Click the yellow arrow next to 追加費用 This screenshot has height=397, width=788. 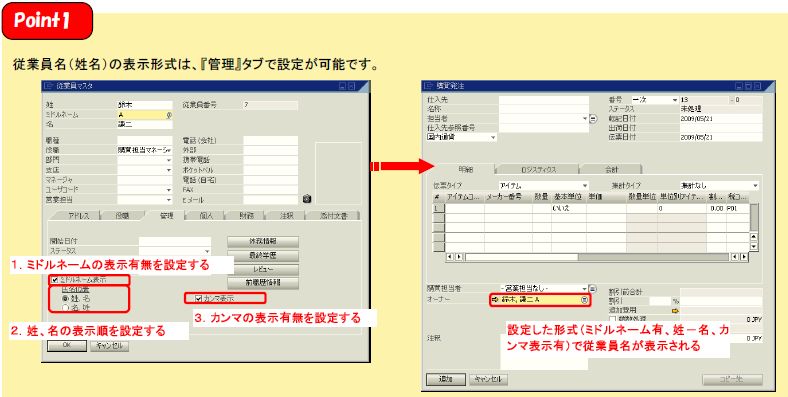click(x=675, y=311)
